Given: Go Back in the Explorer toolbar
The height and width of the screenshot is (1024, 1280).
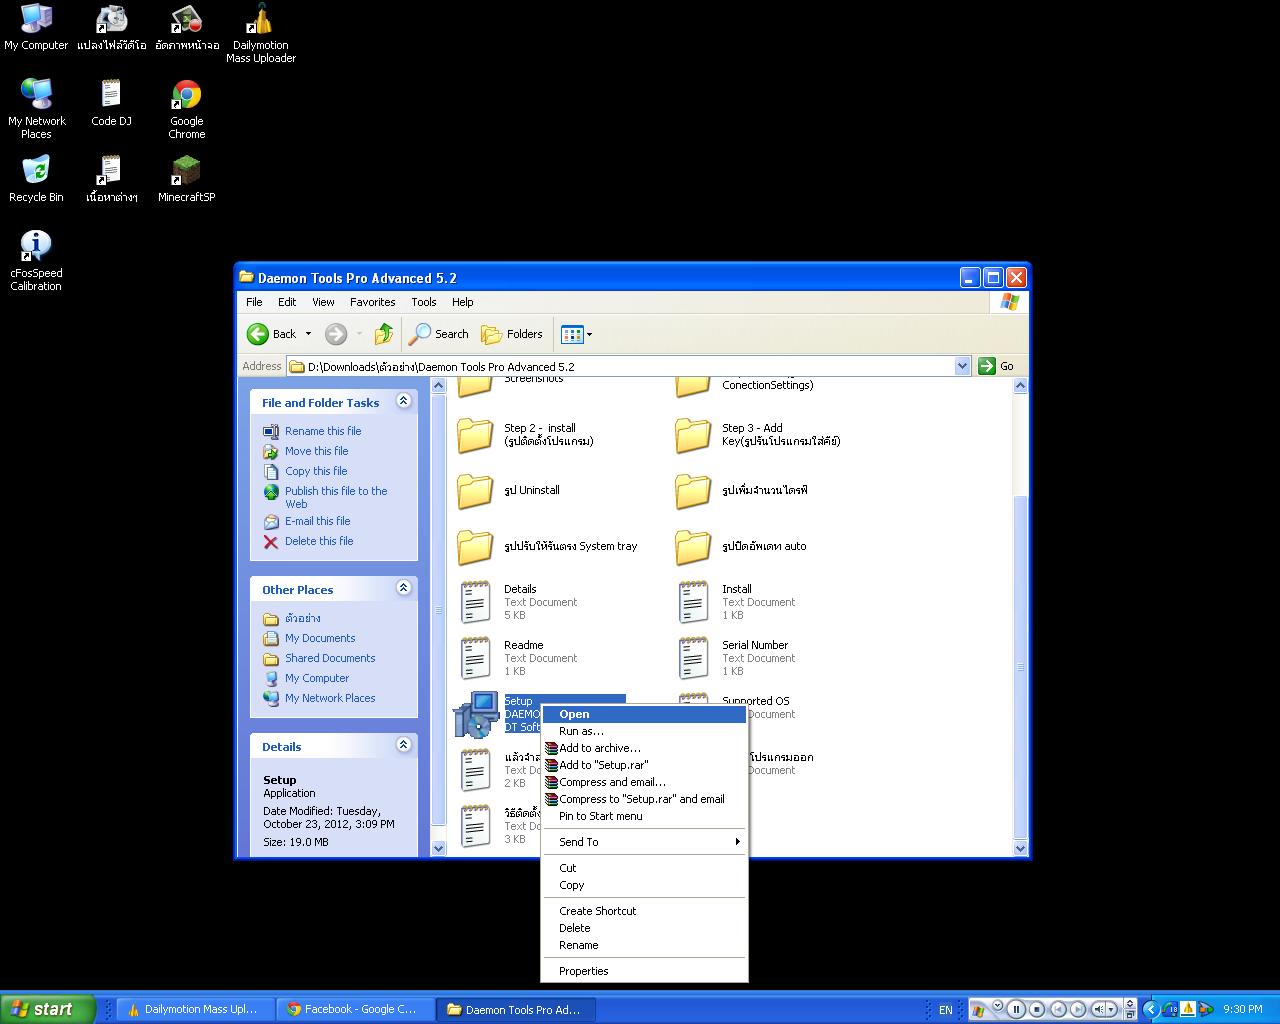Looking at the screenshot, I should [272, 334].
